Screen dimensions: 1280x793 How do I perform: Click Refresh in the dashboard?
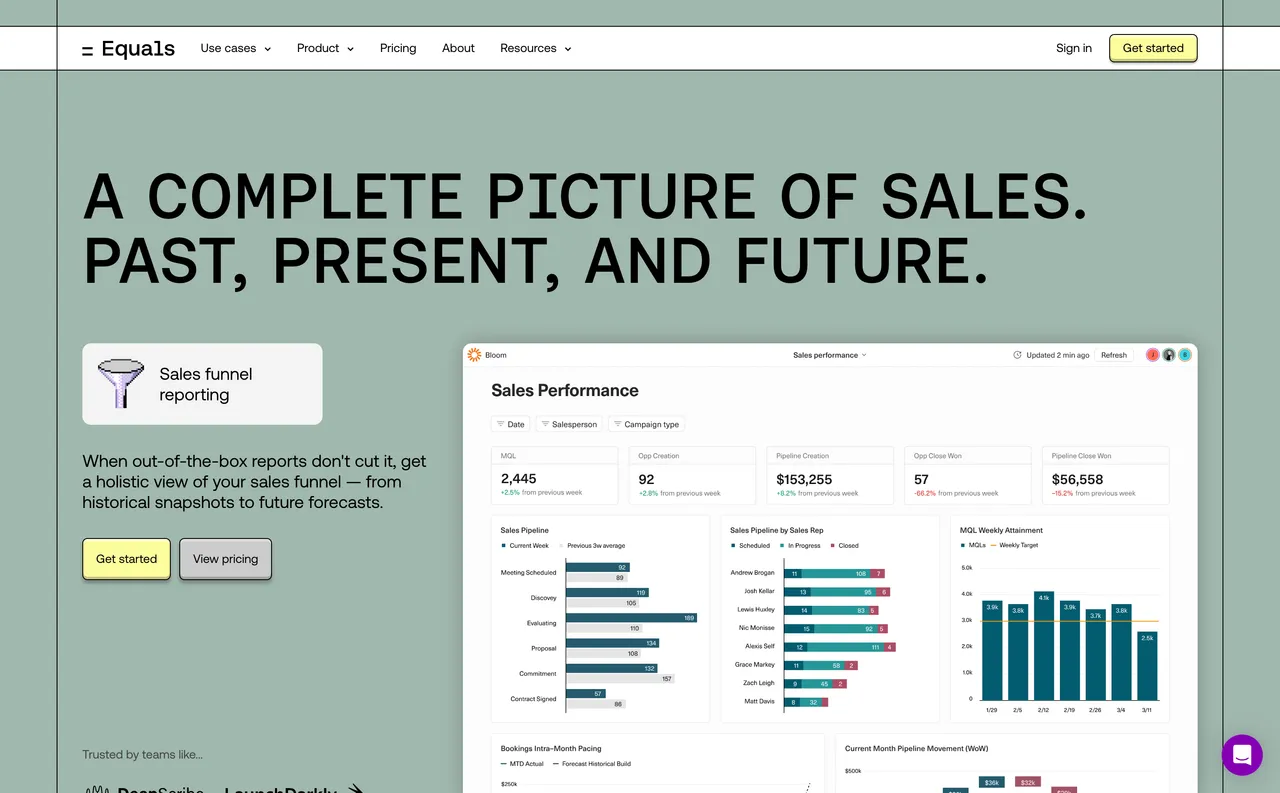click(1113, 355)
